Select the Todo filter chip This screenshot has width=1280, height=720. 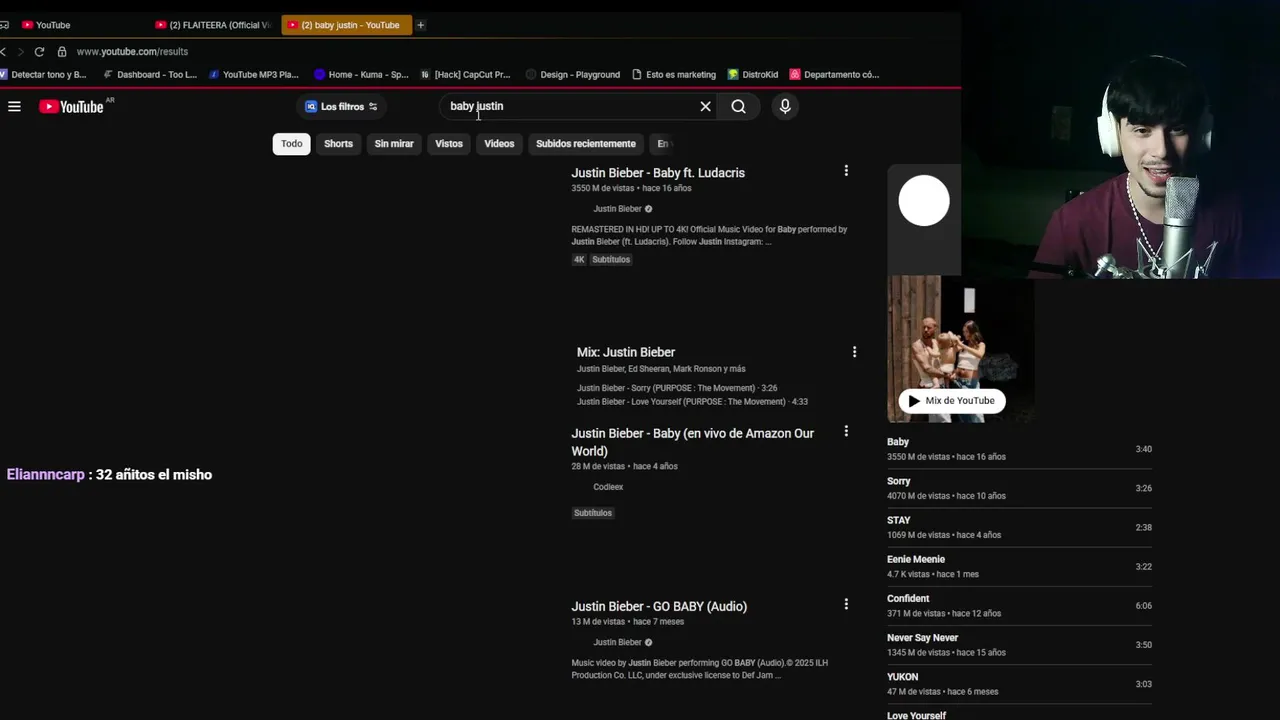tap(291, 144)
